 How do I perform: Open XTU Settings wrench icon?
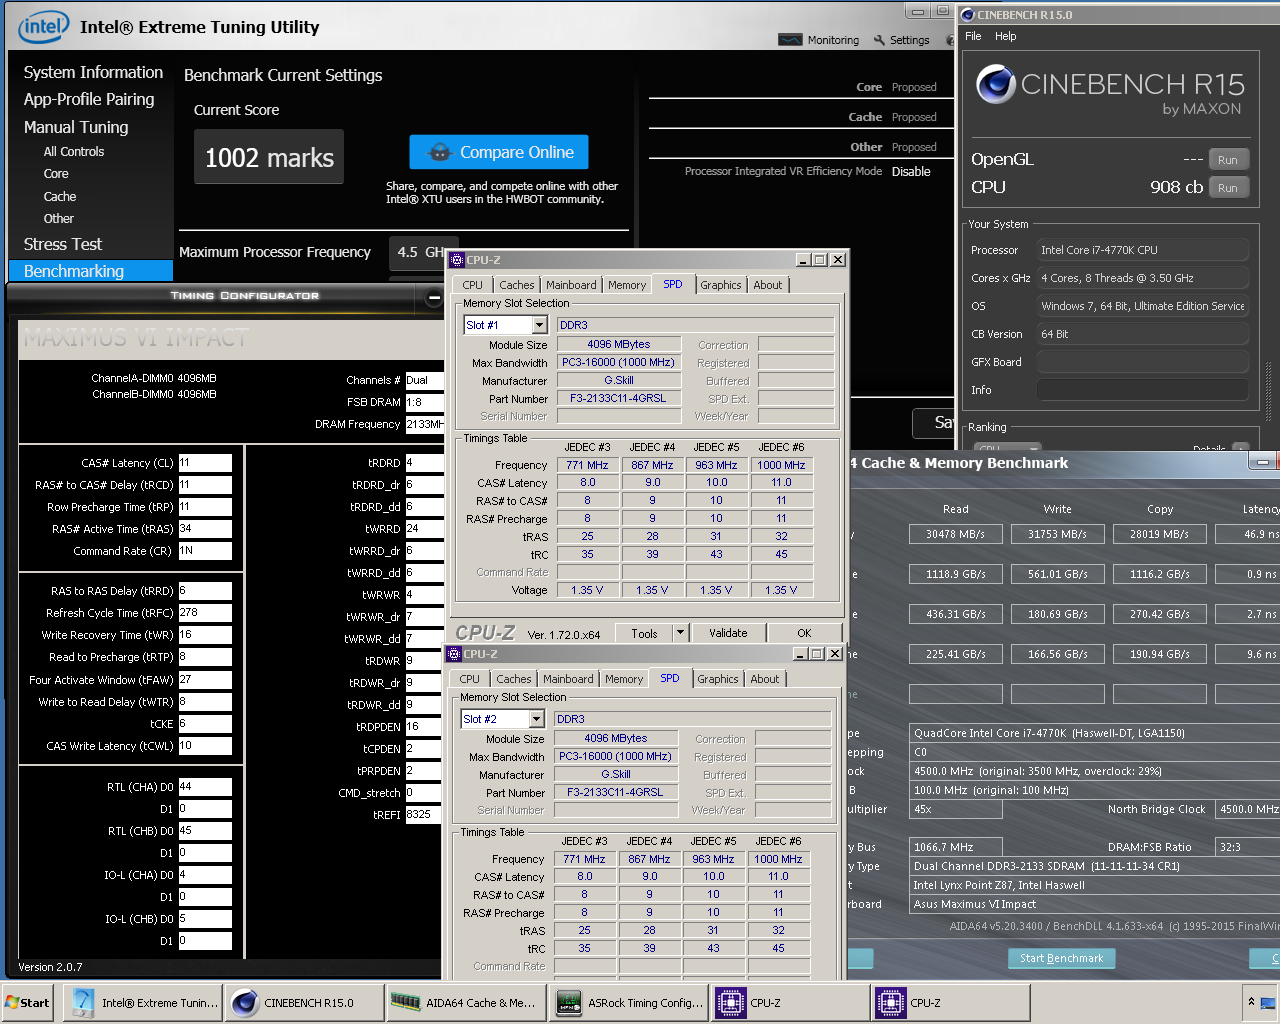(879, 40)
